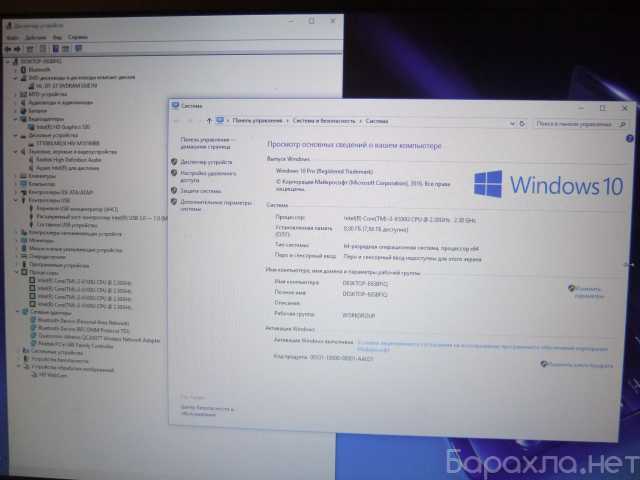The width and height of the screenshot is (640, 480).
Task: Select Realtek PCIe GBE Family Controller
Action: coord(75,346)
